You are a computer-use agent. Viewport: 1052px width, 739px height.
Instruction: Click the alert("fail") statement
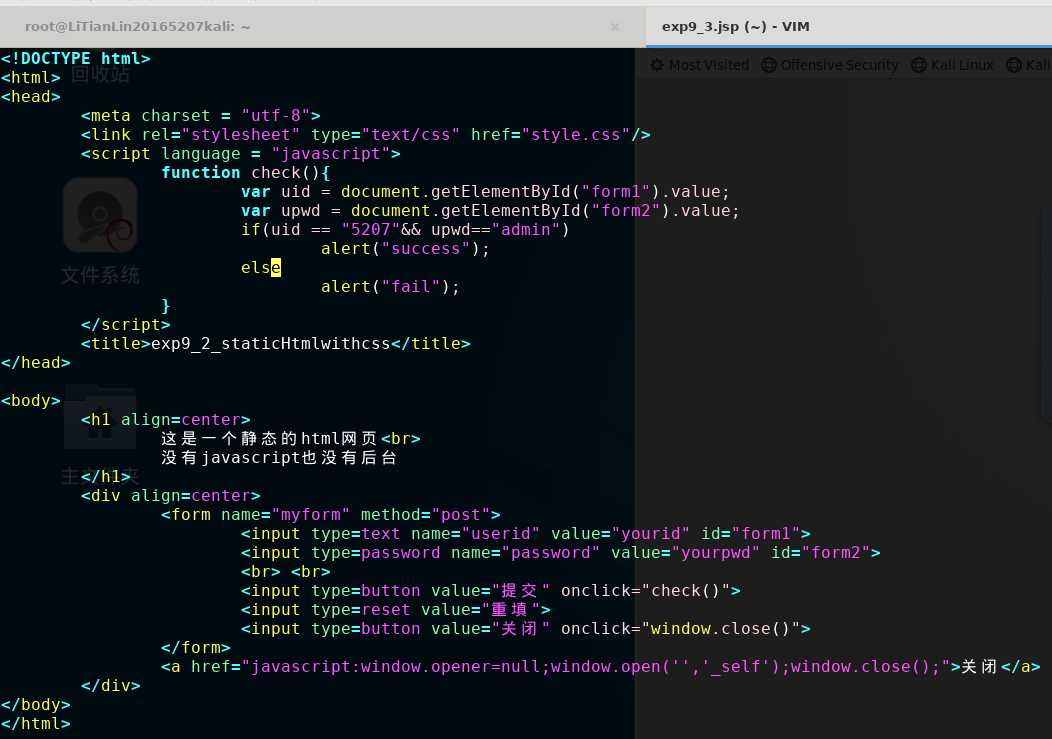point(390,287)
